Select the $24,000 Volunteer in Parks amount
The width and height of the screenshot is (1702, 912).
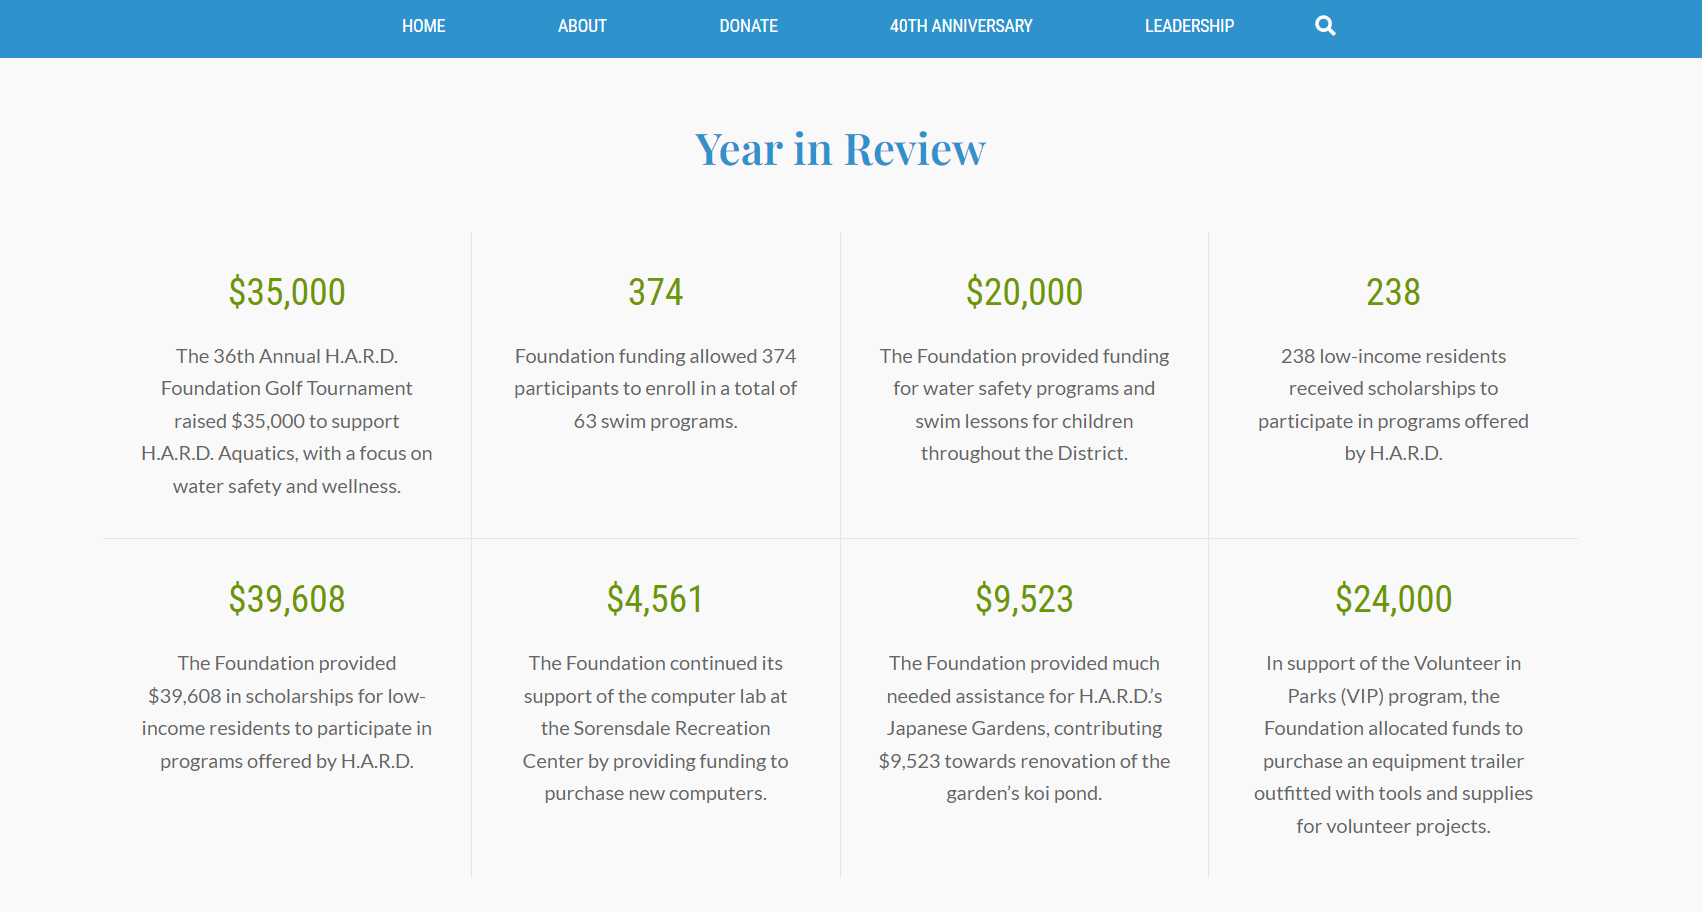(x=1393, y=599)
